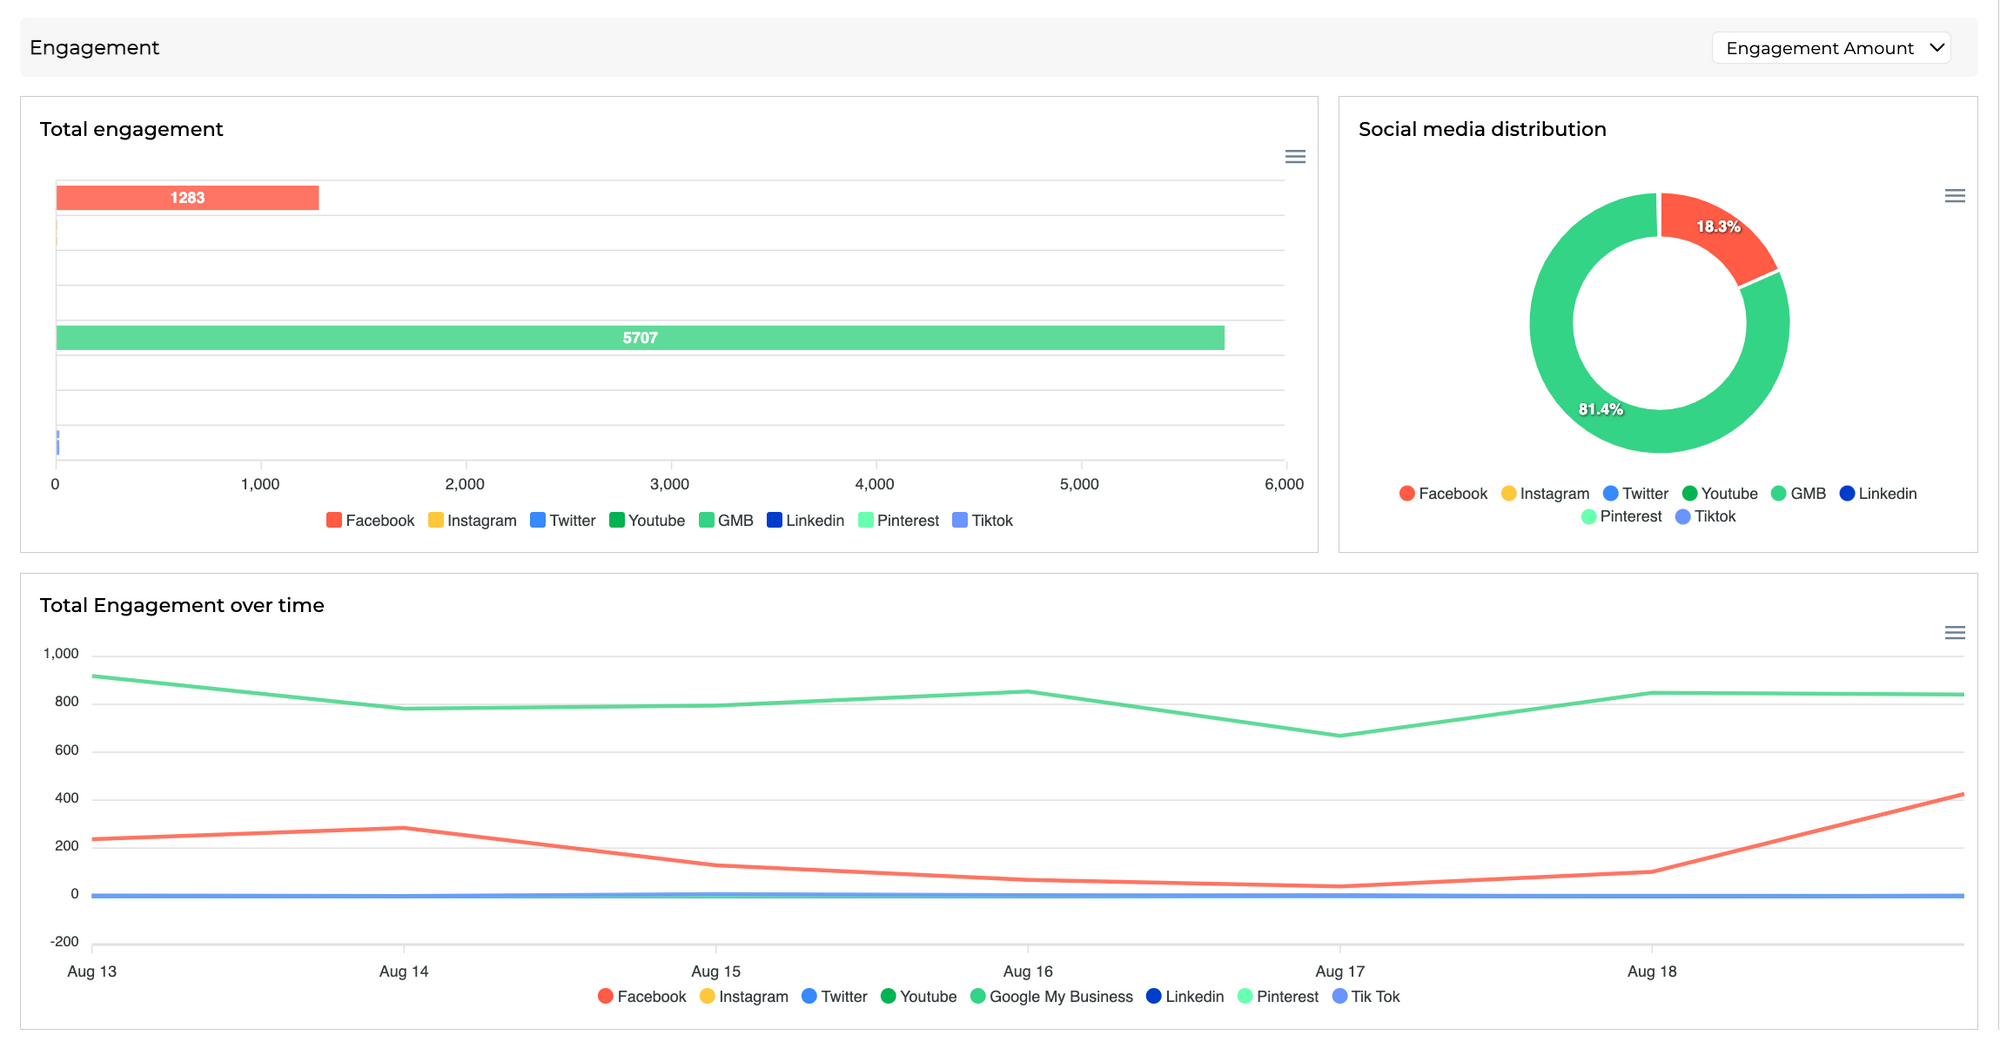Toggle Twitter in donut chart legend

point(1635,494)
